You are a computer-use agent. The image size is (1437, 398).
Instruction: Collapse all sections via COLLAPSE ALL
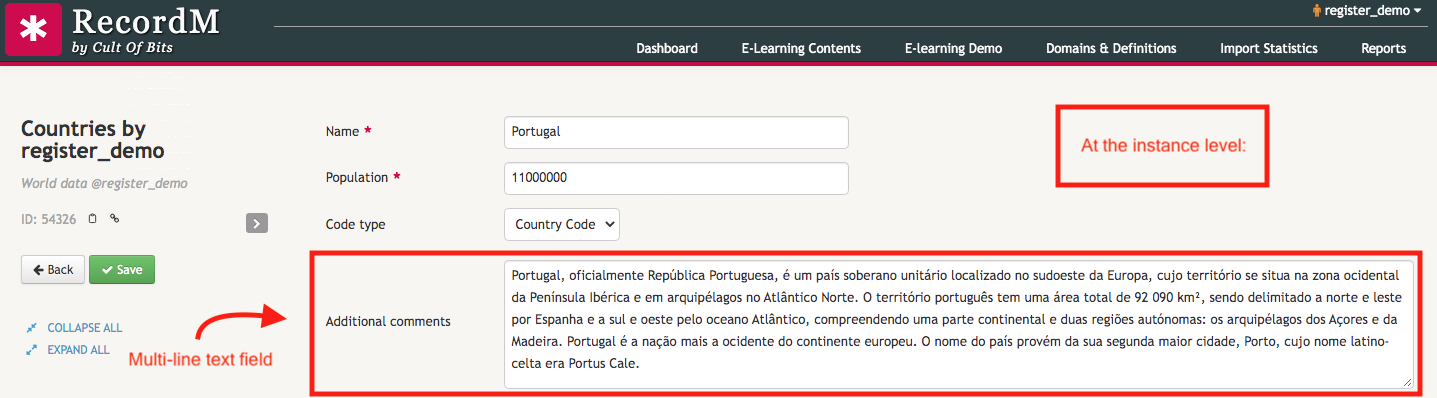click(85, 328)
